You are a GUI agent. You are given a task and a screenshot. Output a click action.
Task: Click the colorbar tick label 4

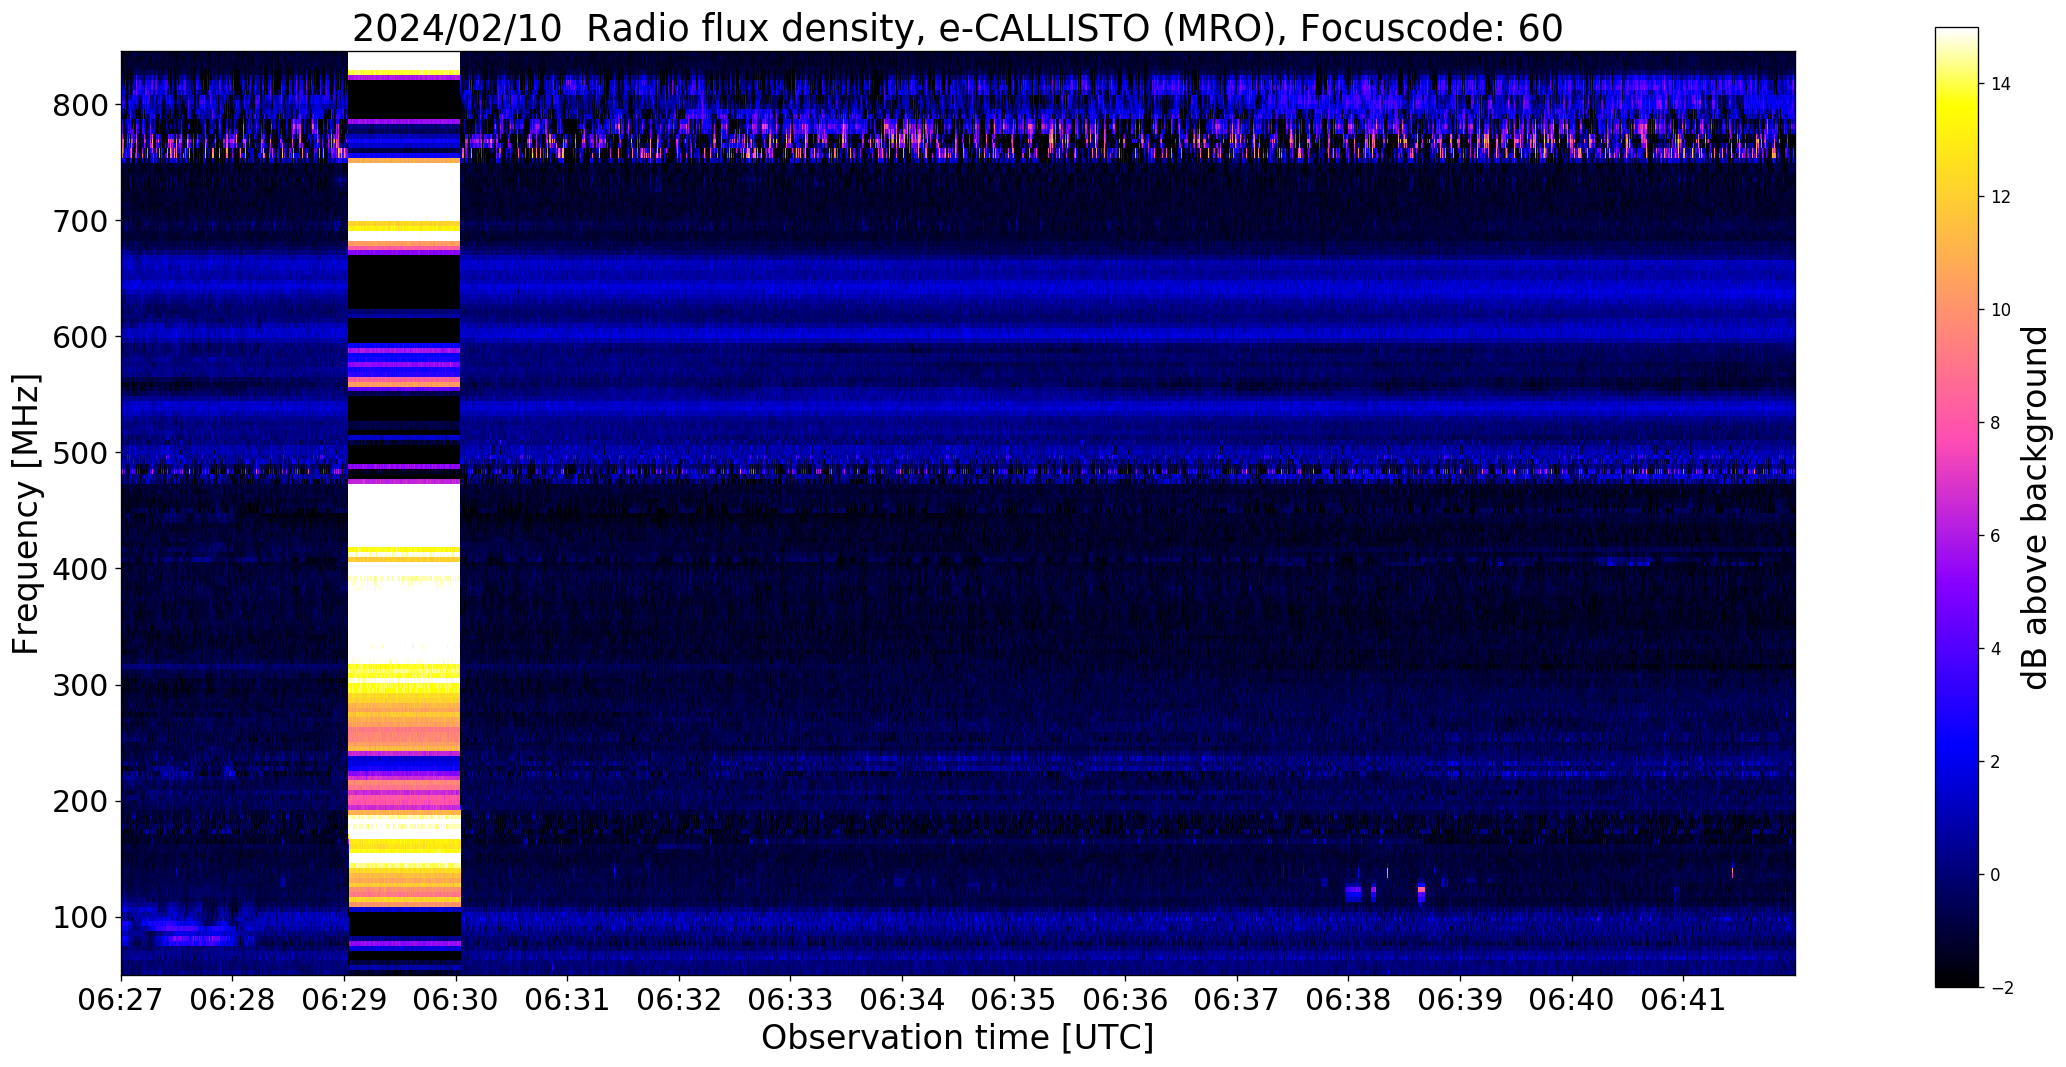pyautogui.click(x=1995, y=649)
